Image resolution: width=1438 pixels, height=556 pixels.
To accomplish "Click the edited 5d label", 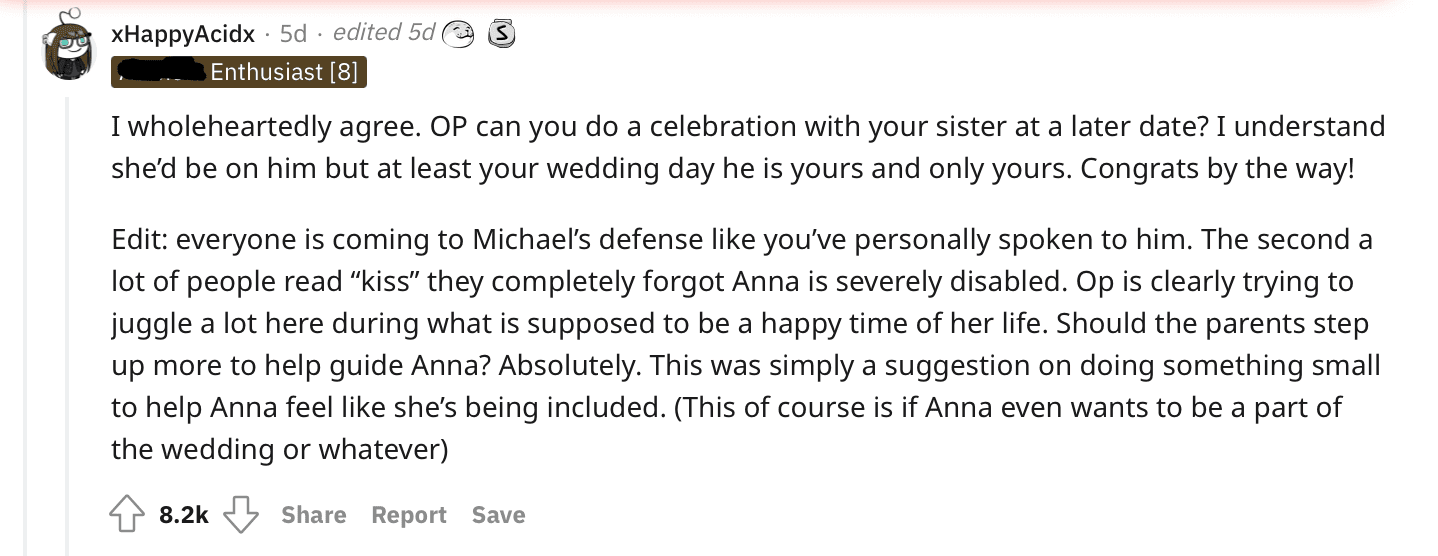I will coord(384,32).
